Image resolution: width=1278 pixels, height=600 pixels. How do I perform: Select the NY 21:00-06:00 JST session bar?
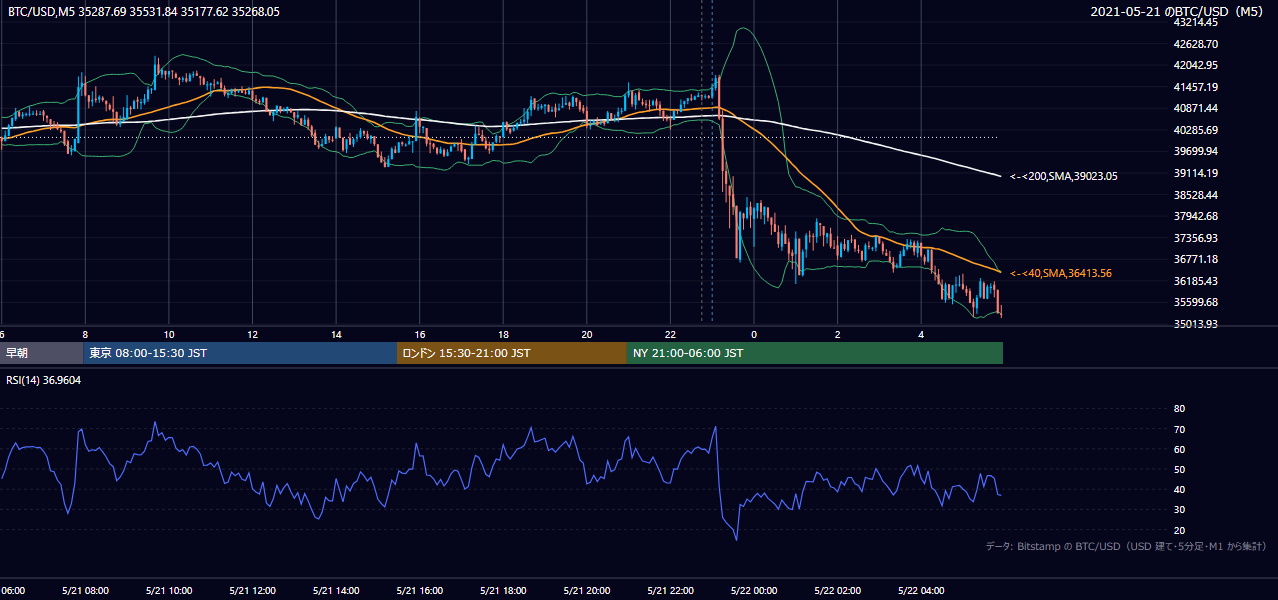[x=815, y=353]
